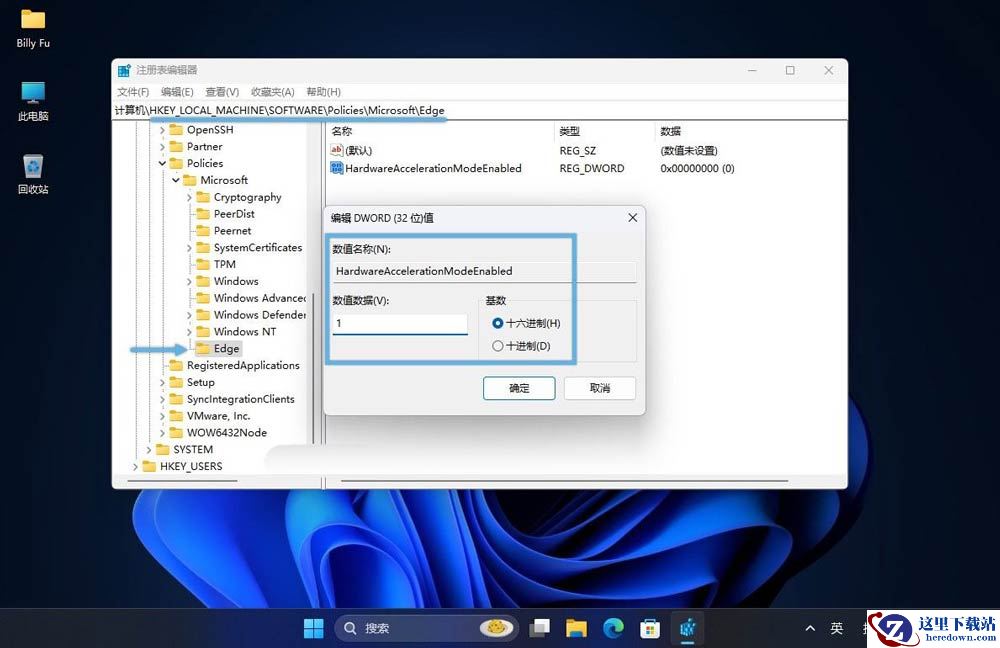Click the 数值名称(N) name field
Image resolution: width=1000 pixels, height=648 pixels.
pos(483,271)
